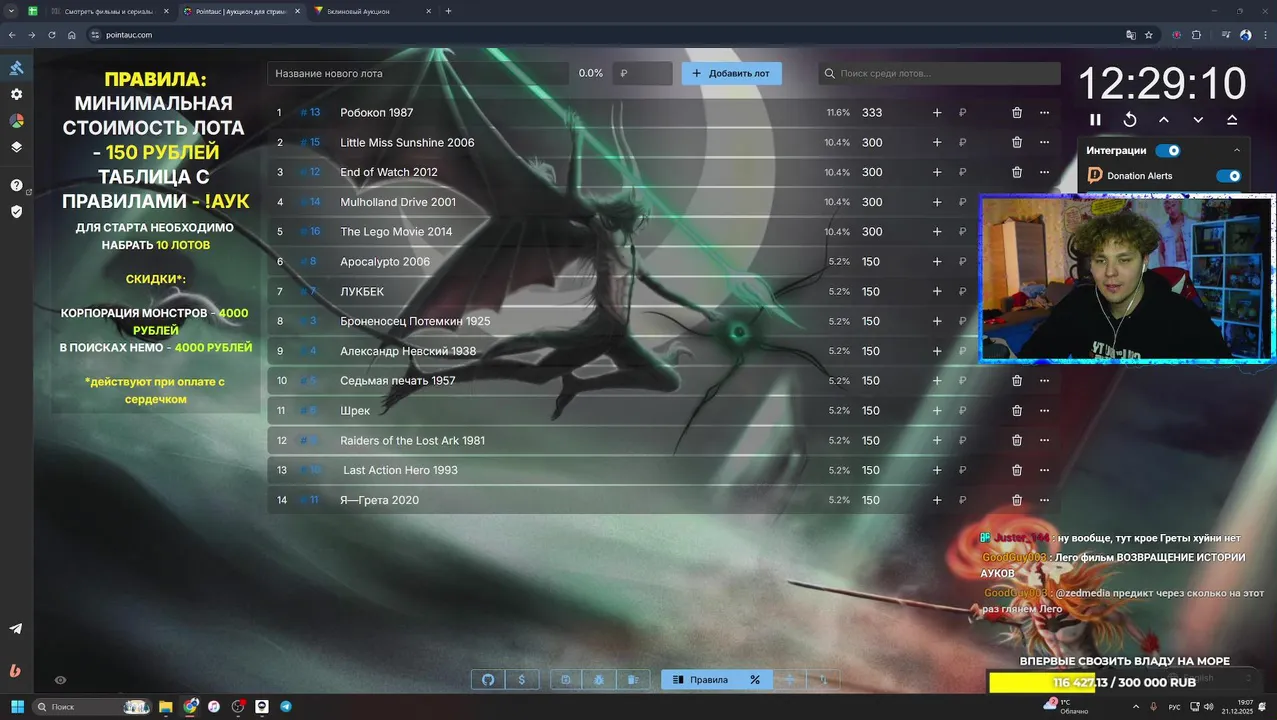Click the yellow donation goal progress bar
Screen dimensions: 1277x720
coord(1124,682)
